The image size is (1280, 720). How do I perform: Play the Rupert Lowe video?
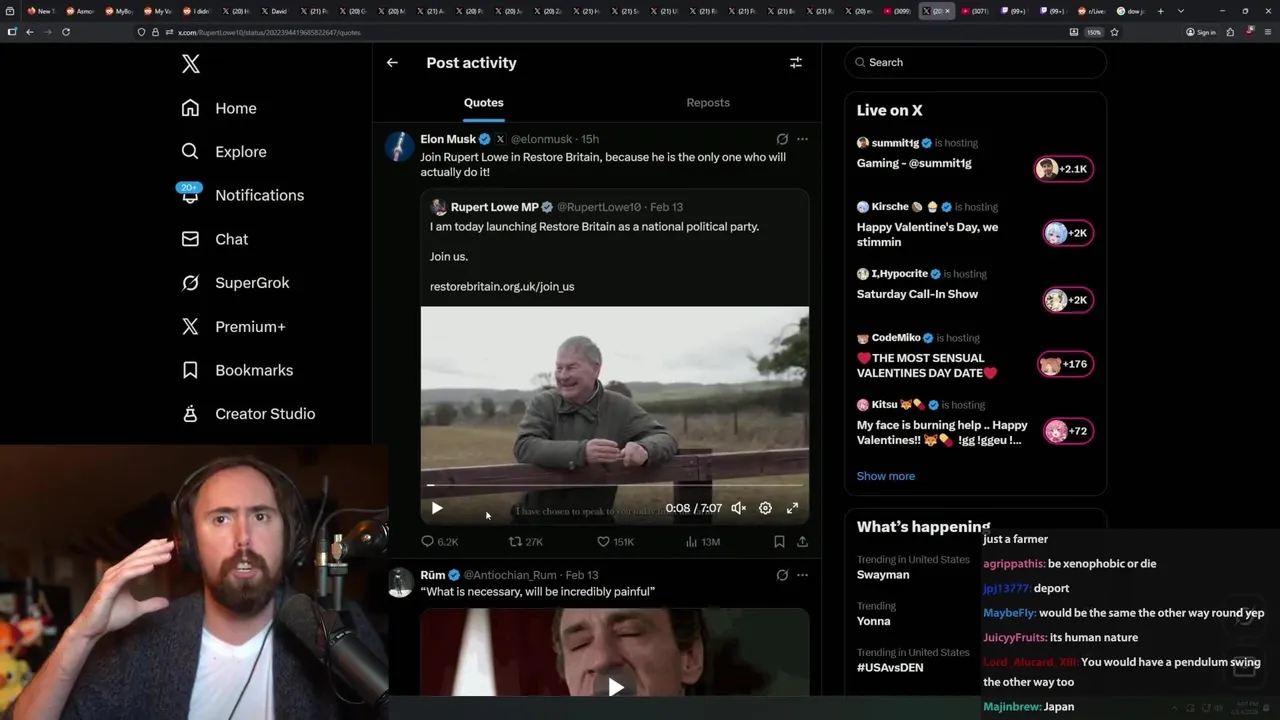tap(437, 508)
